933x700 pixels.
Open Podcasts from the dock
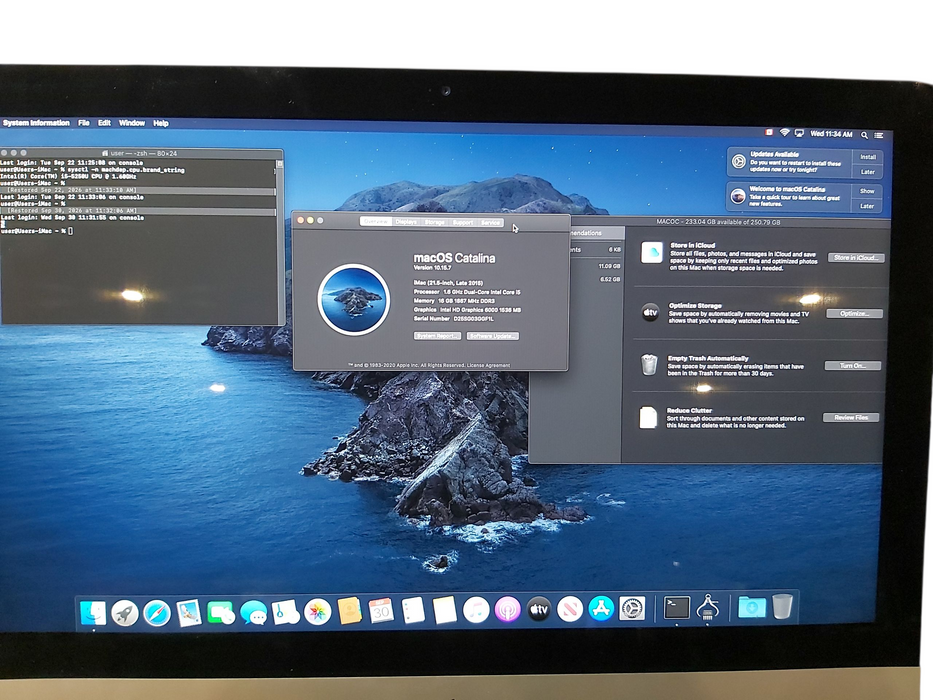point(507,610)
